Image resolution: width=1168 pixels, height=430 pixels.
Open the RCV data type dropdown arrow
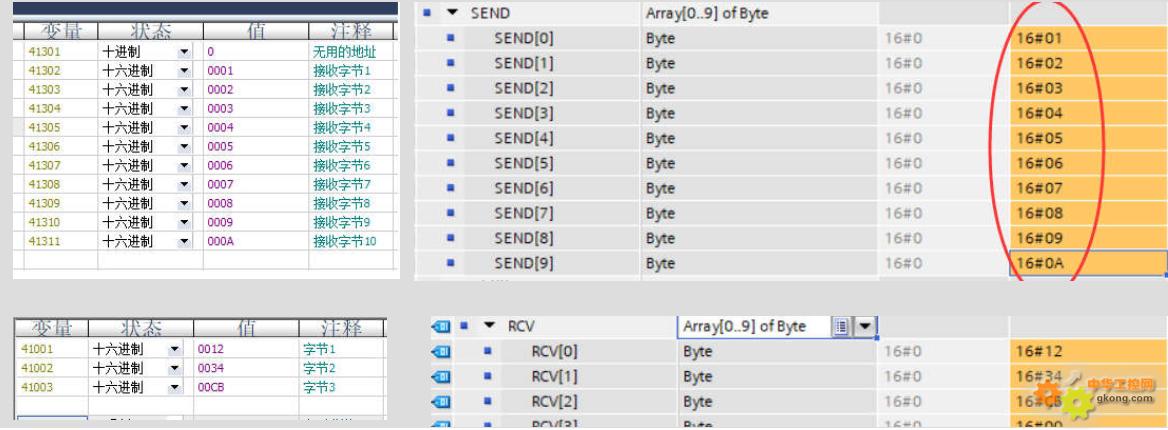tap(864, 326)
